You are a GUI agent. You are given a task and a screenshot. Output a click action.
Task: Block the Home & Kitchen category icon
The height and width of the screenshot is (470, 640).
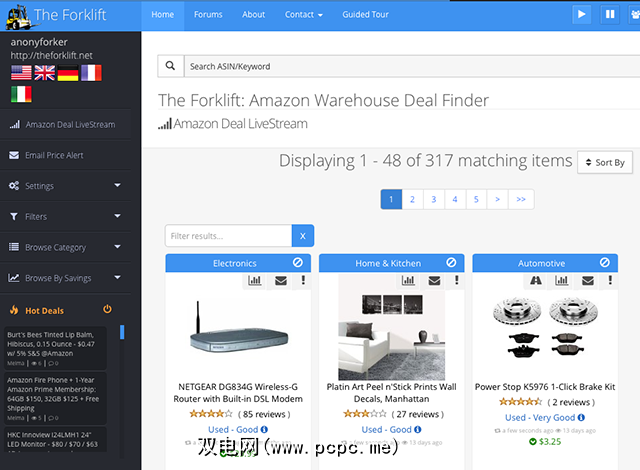click(451, 263)
